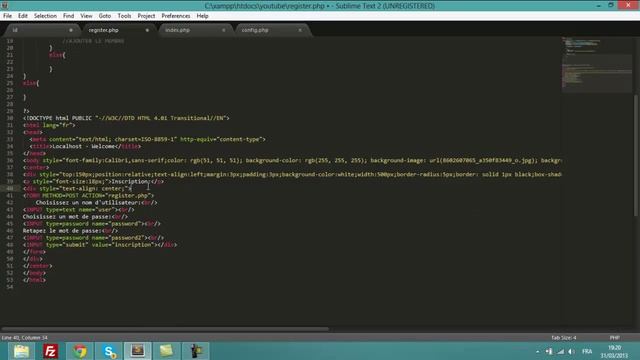The image size is (640, 360).
Task: Open the Project menu
Action: 146,16
